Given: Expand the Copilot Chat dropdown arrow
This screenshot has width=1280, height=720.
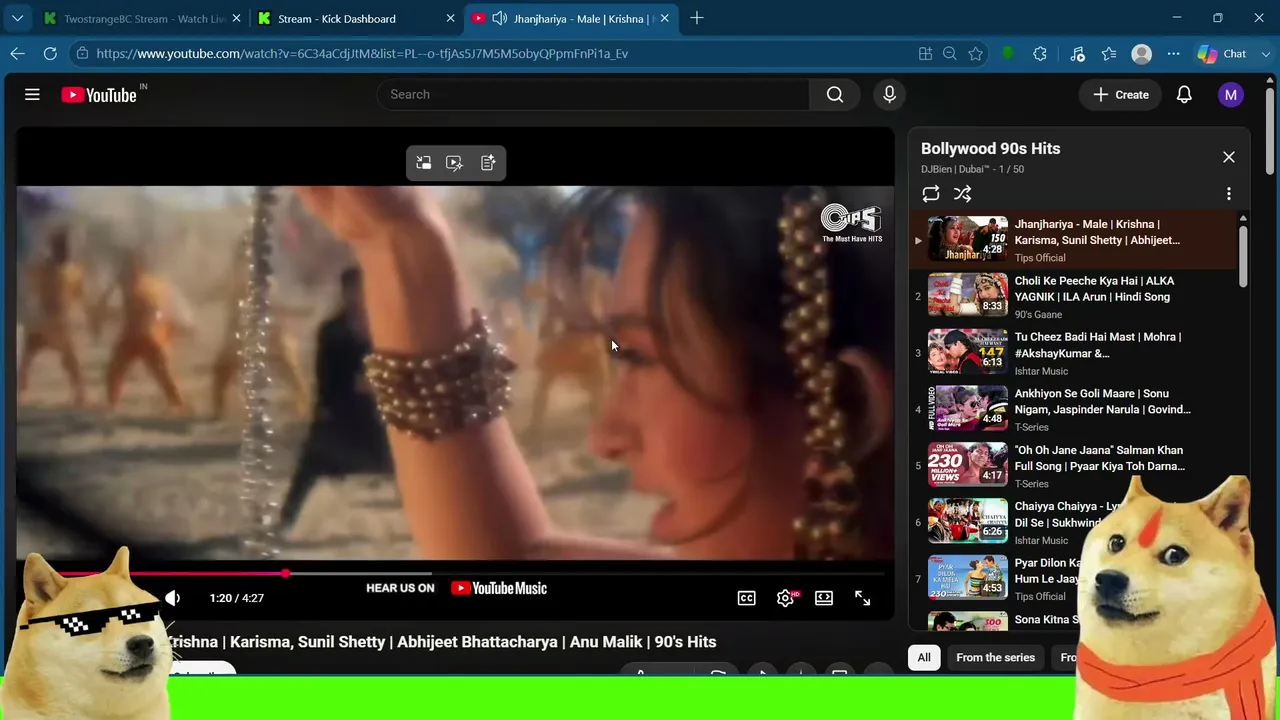Looking at the screenshot, I should pos(1264,54).
